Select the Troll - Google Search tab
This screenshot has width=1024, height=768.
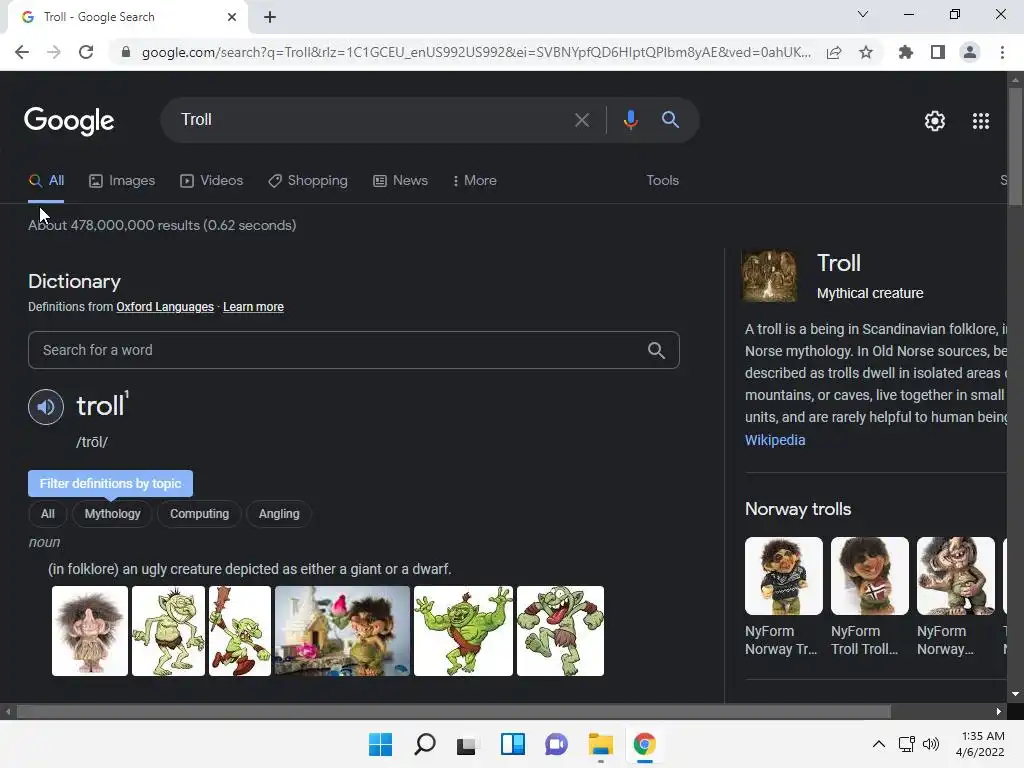click(127, 17)
